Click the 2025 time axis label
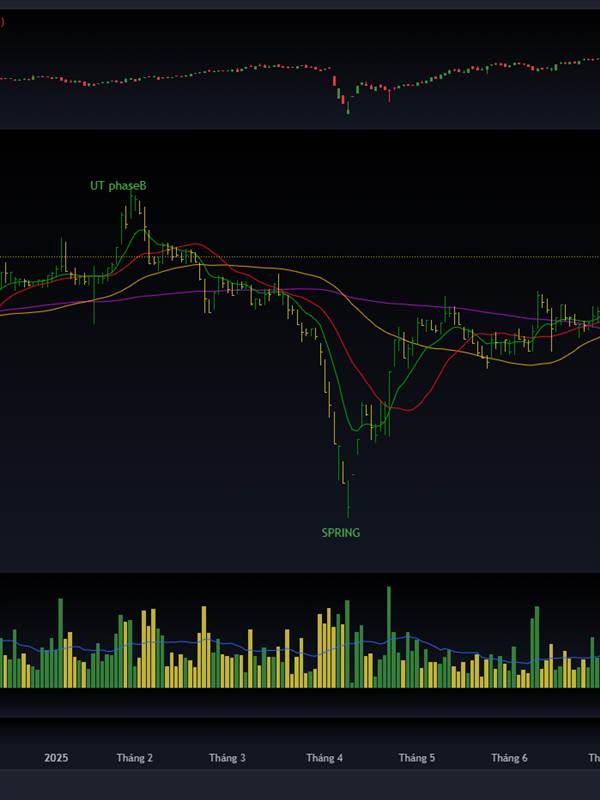Viewport: 600px width, 800px height. 56,758
